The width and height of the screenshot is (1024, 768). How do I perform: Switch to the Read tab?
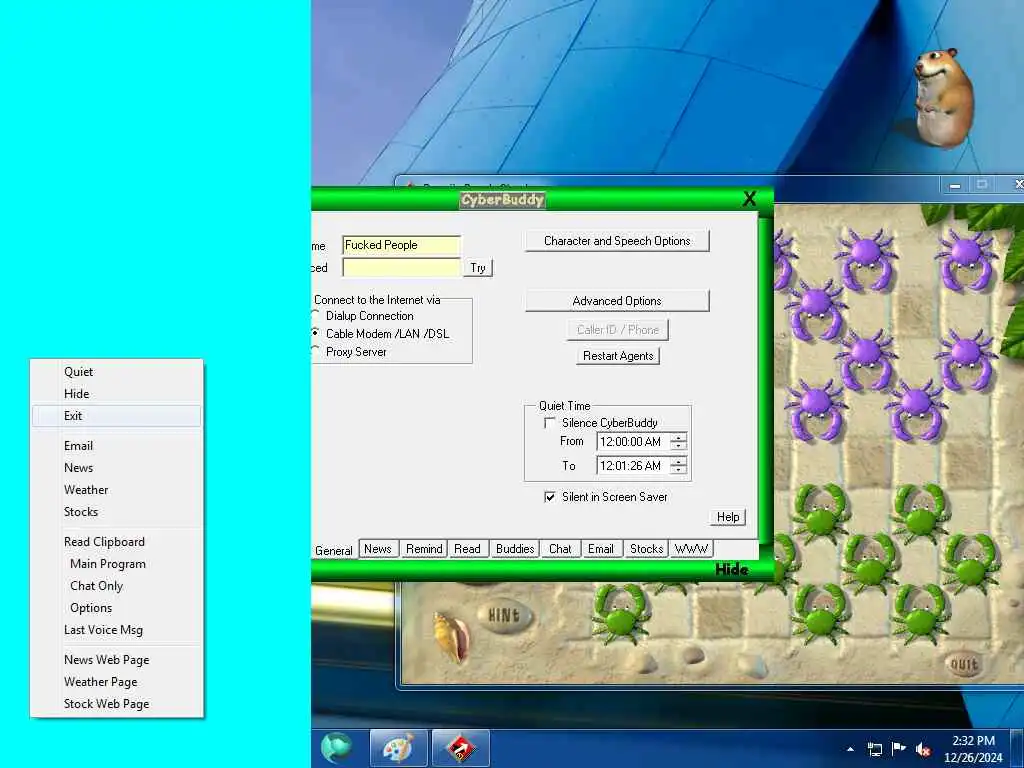468,549
